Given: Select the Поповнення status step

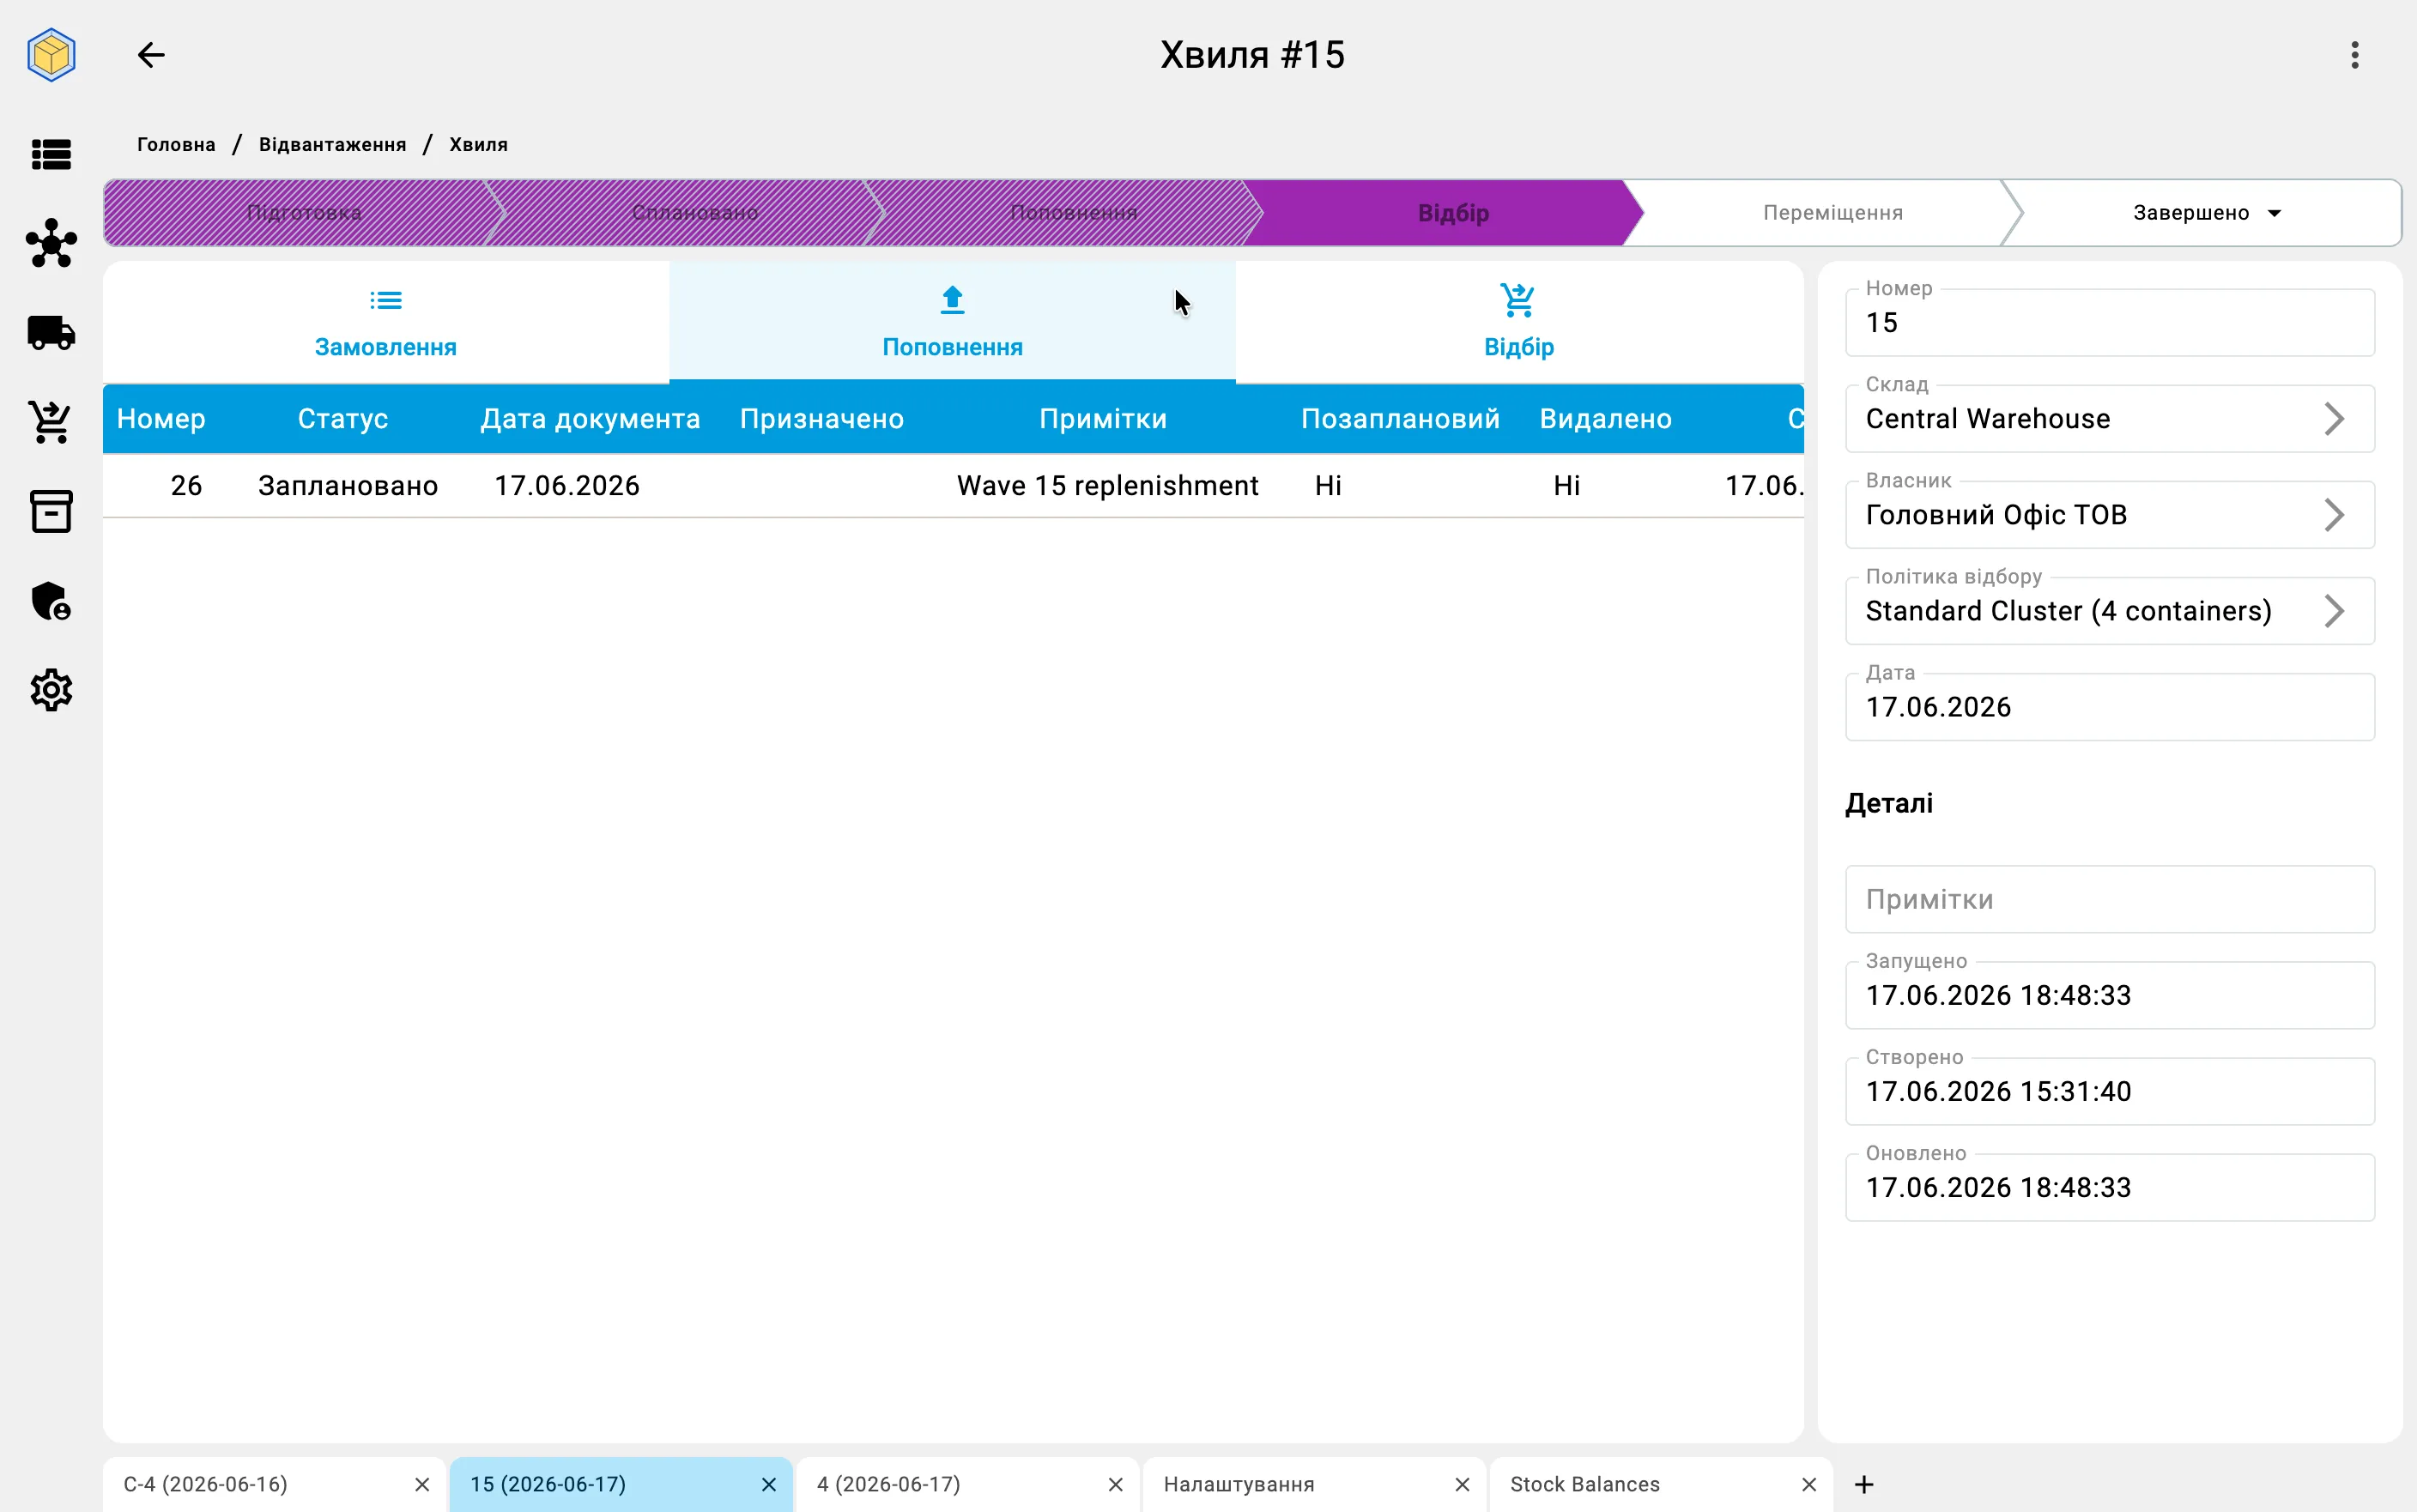Looking at the screenshot, I should pos(1073,213).
